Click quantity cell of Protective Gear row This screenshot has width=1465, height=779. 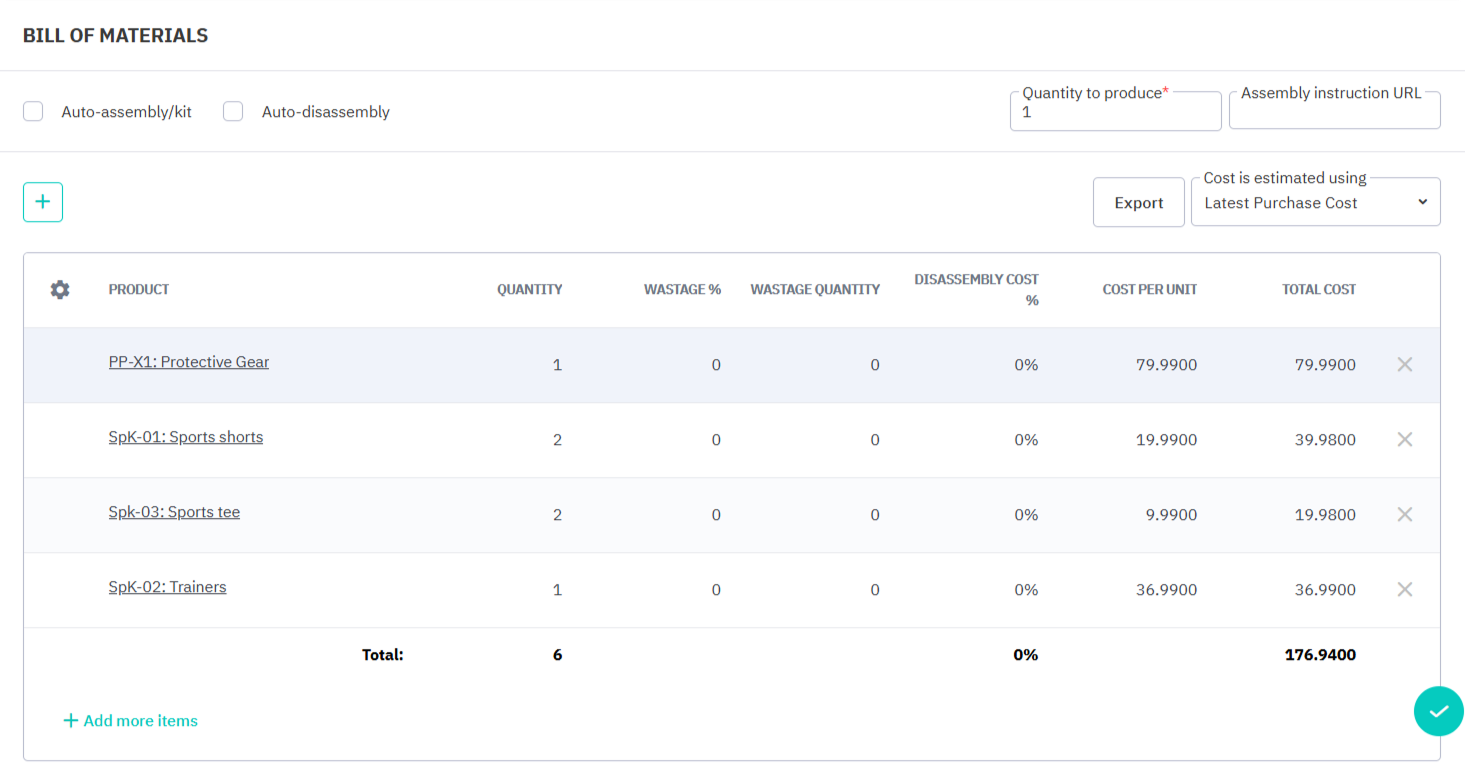point(557,366)
